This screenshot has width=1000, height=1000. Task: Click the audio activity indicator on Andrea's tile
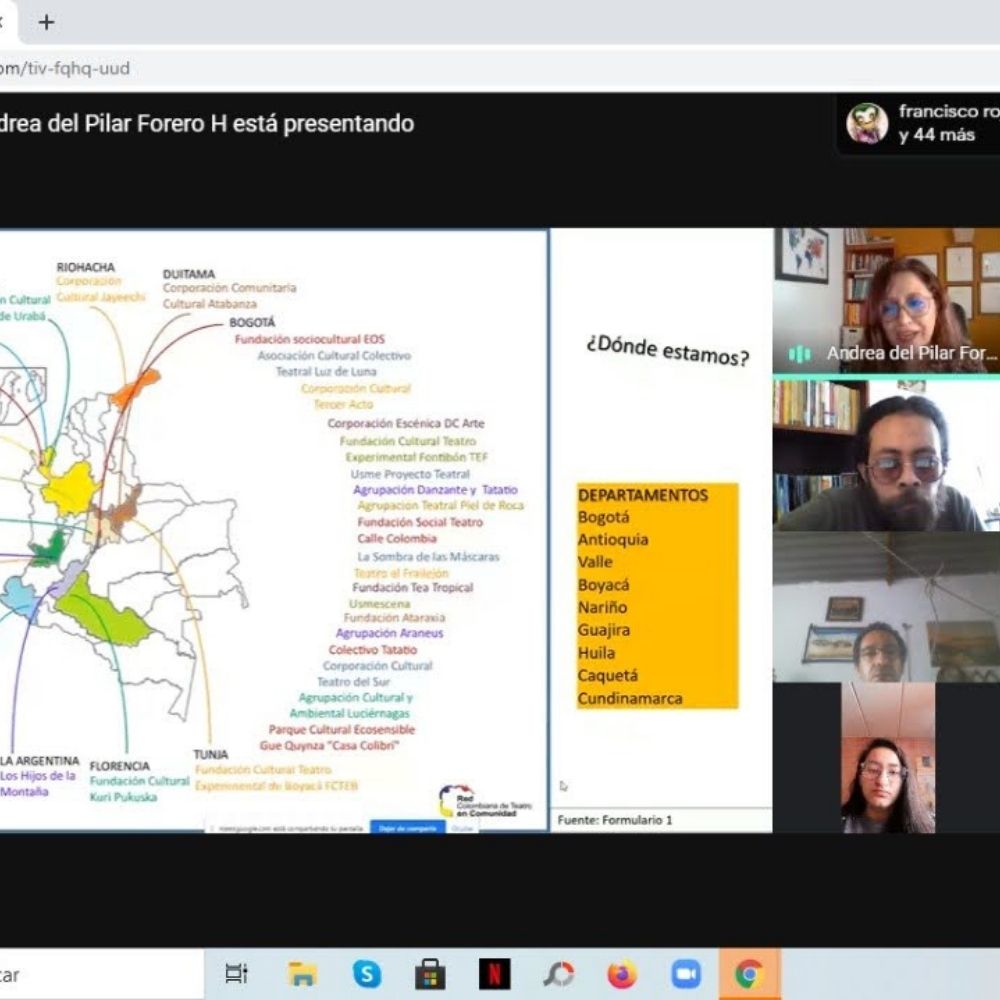pyautogui.click(x=800, y=354)
